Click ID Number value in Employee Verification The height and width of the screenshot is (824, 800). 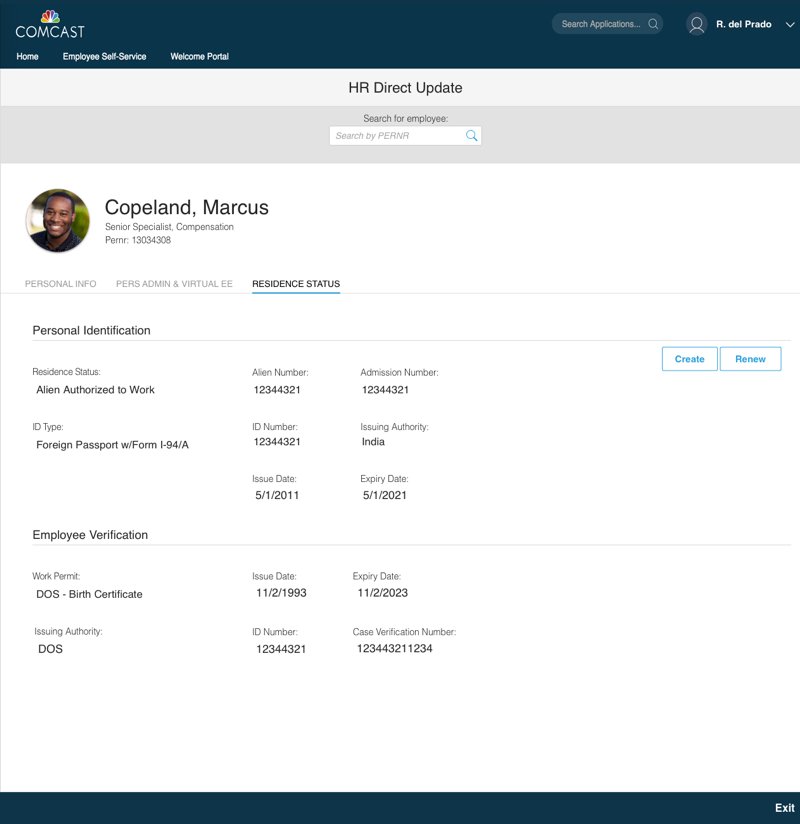point(281,649)
